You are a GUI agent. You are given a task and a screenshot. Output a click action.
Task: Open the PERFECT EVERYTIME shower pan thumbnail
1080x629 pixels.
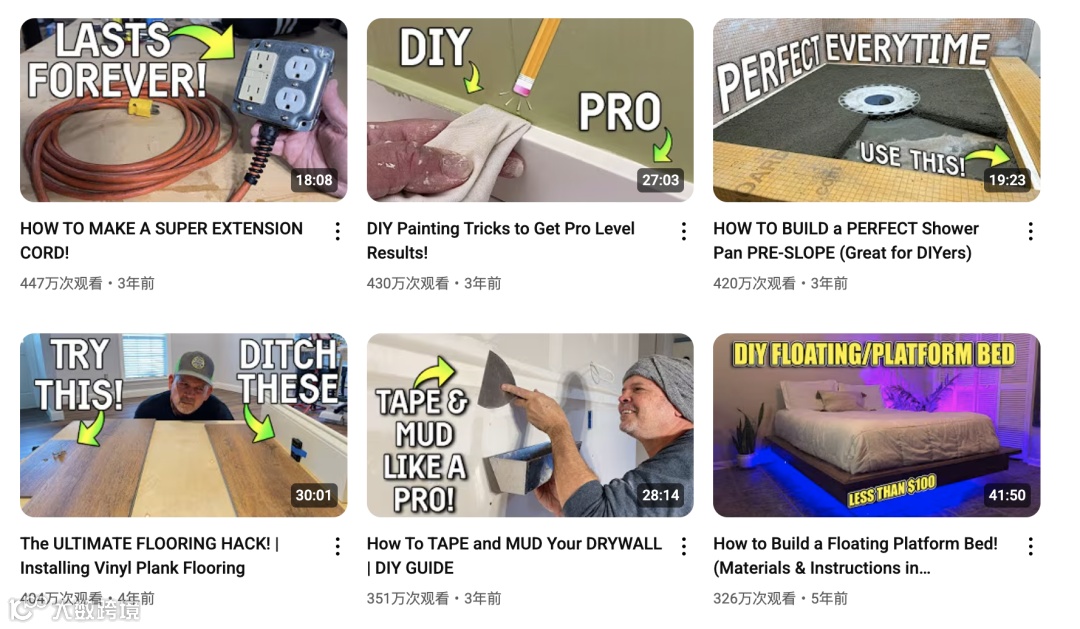pos(876,110)
